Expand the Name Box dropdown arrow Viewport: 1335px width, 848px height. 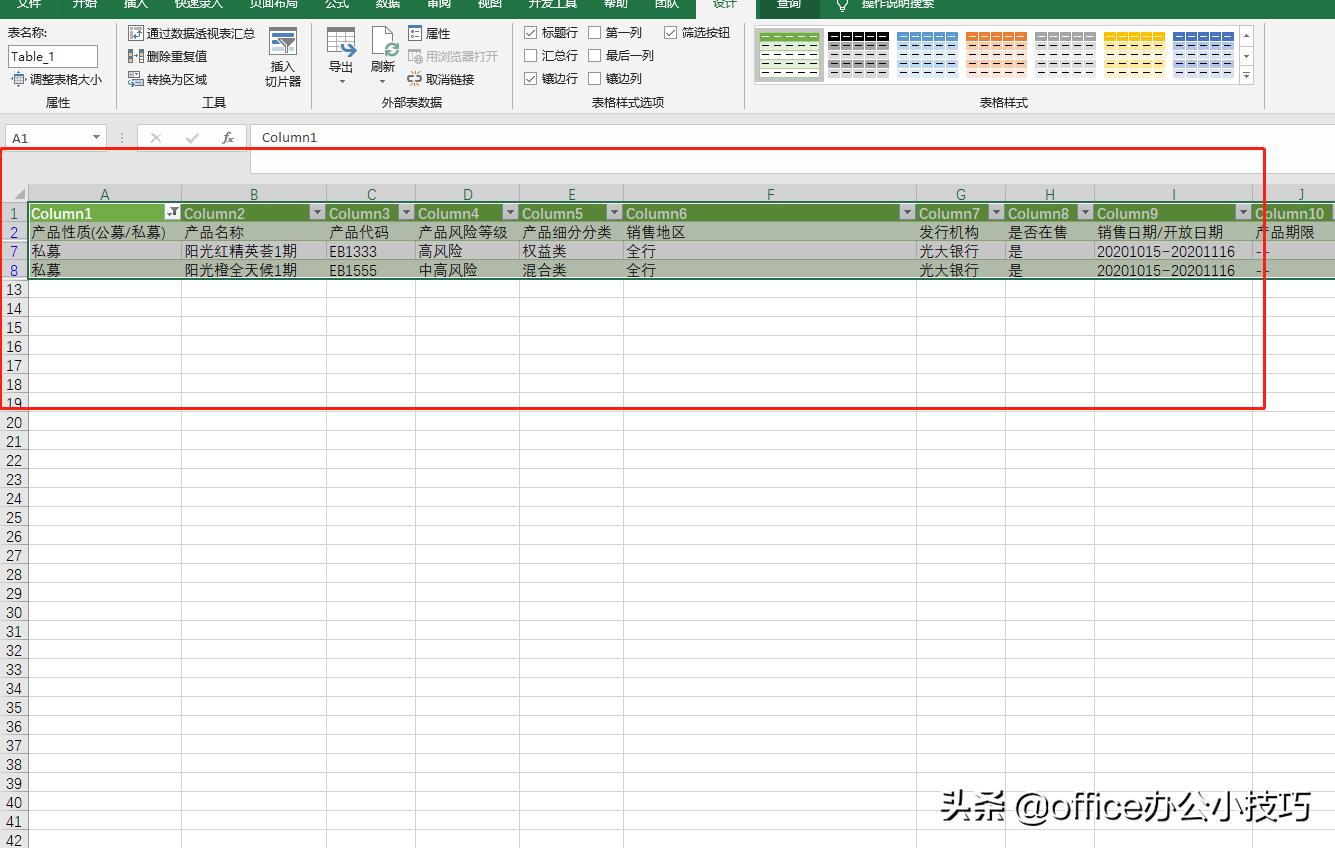click(97, 137)
